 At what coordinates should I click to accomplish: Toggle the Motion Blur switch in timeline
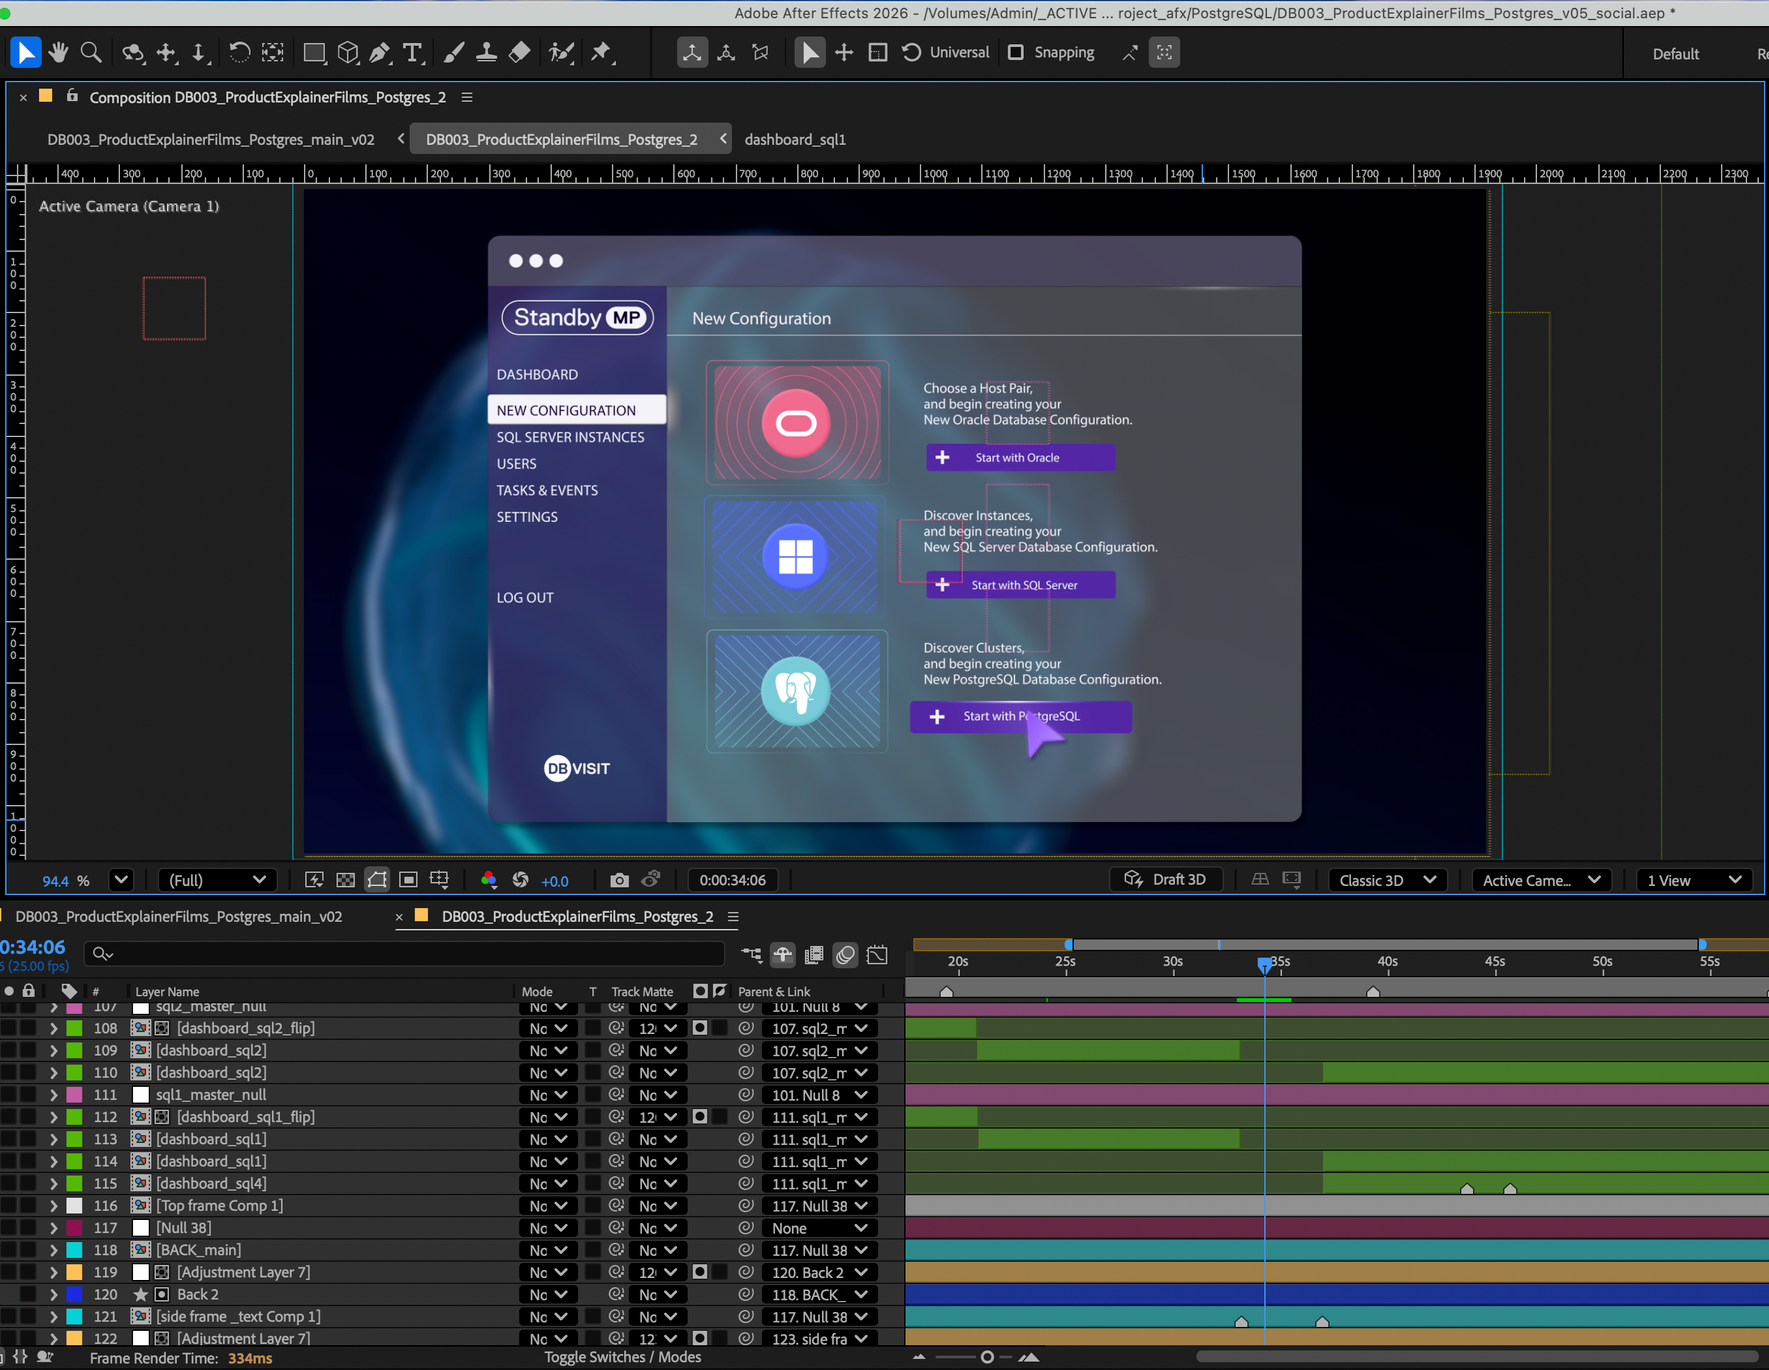point(845,955)
